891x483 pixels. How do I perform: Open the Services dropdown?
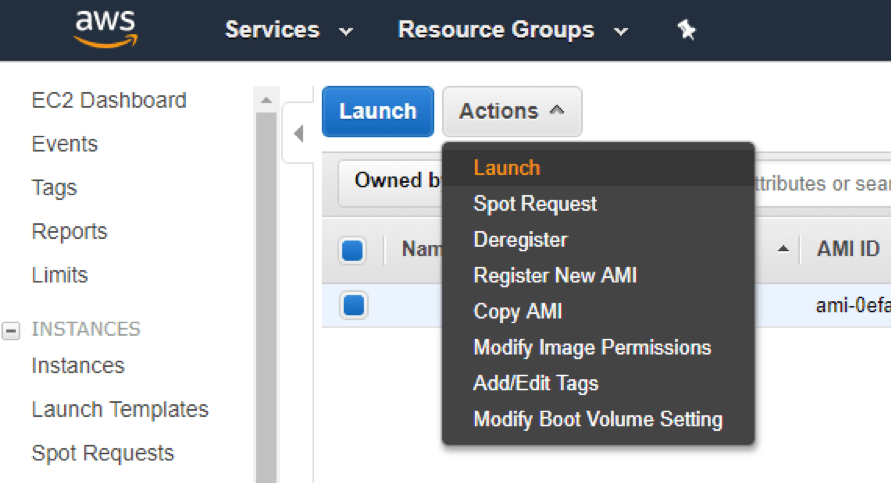point(289,30)
